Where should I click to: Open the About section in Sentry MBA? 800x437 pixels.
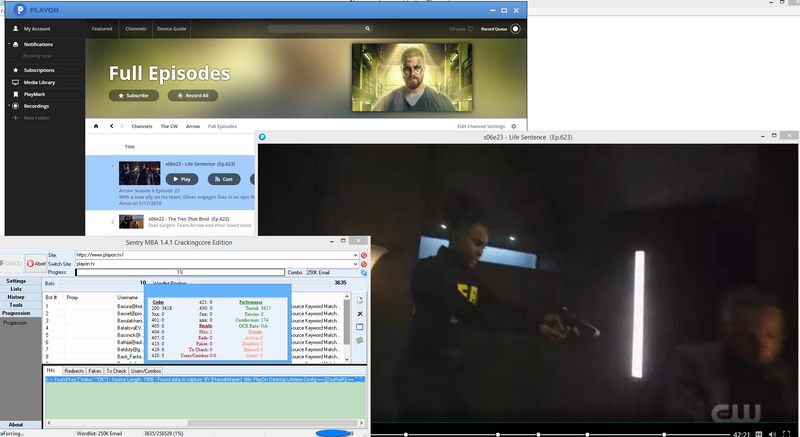(x=16, y=424)
